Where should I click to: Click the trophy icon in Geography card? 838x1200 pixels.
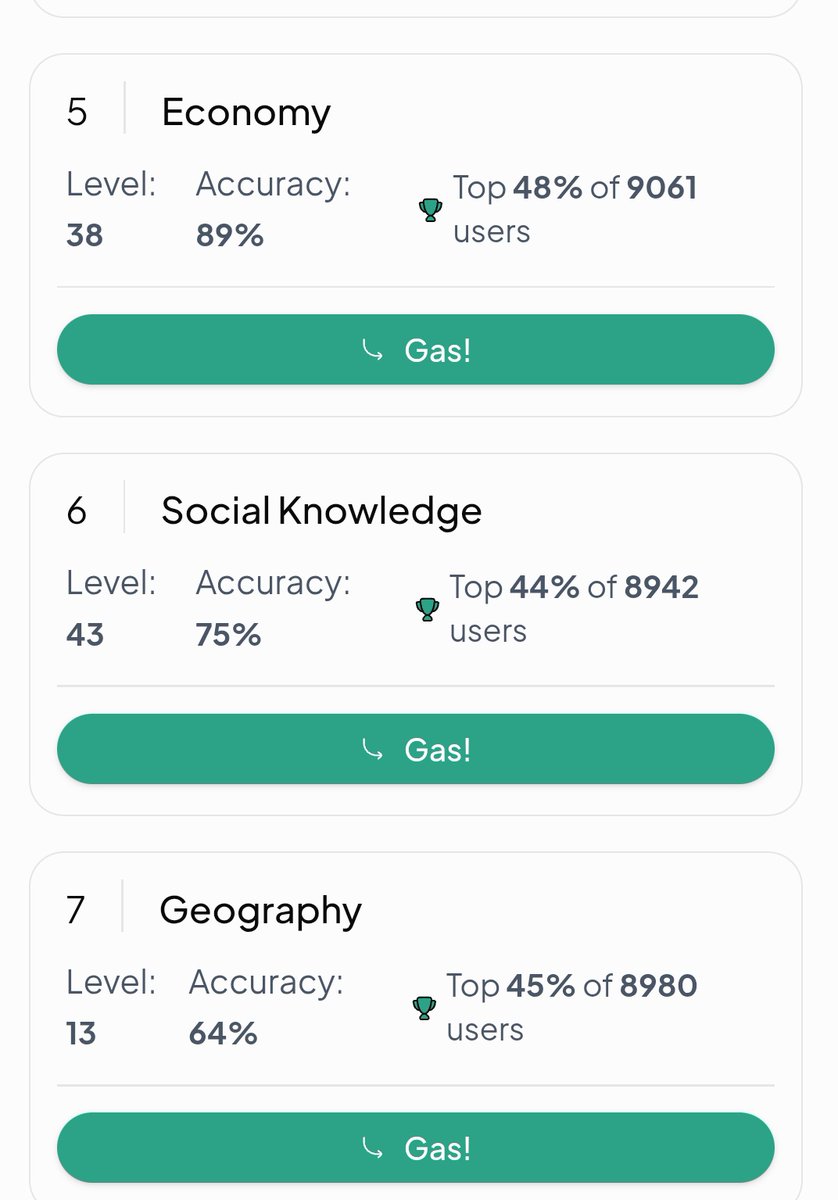click(x=424, y=1008)
